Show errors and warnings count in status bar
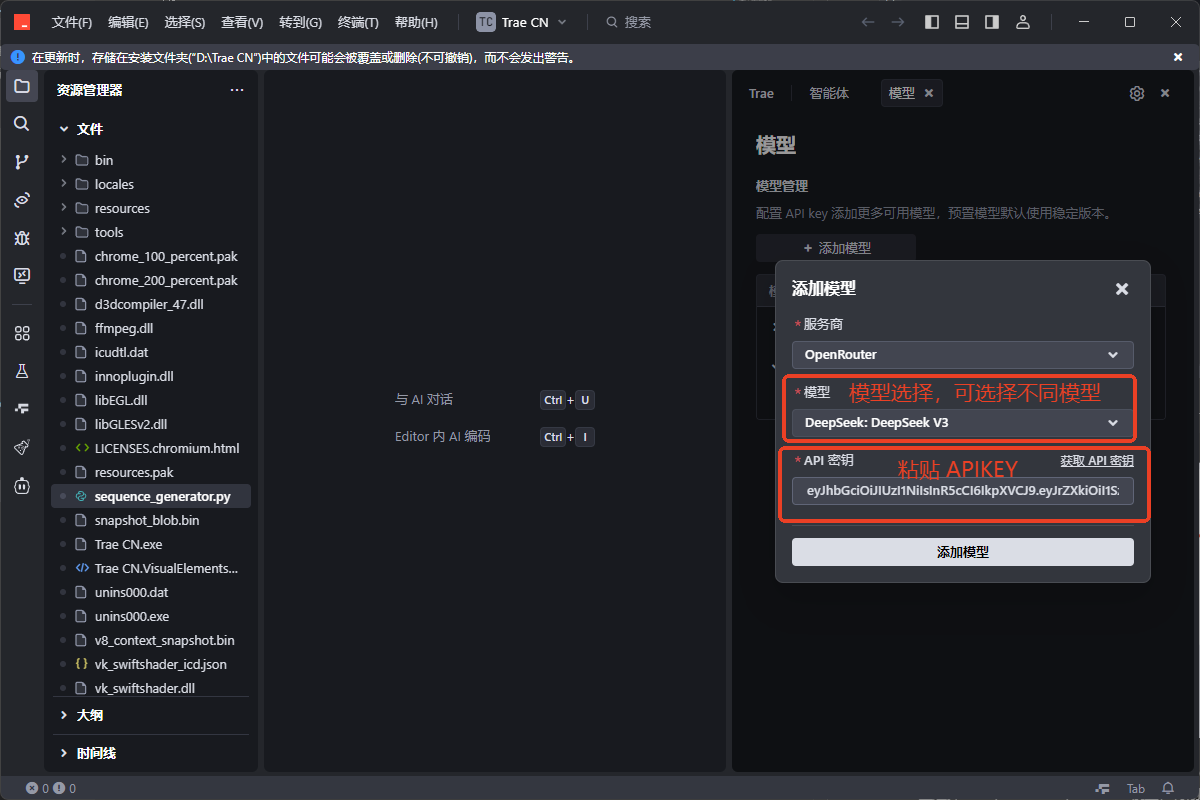Image resolution: width=1200 pixels, height=800 pixels. click(x=51, y=789)
